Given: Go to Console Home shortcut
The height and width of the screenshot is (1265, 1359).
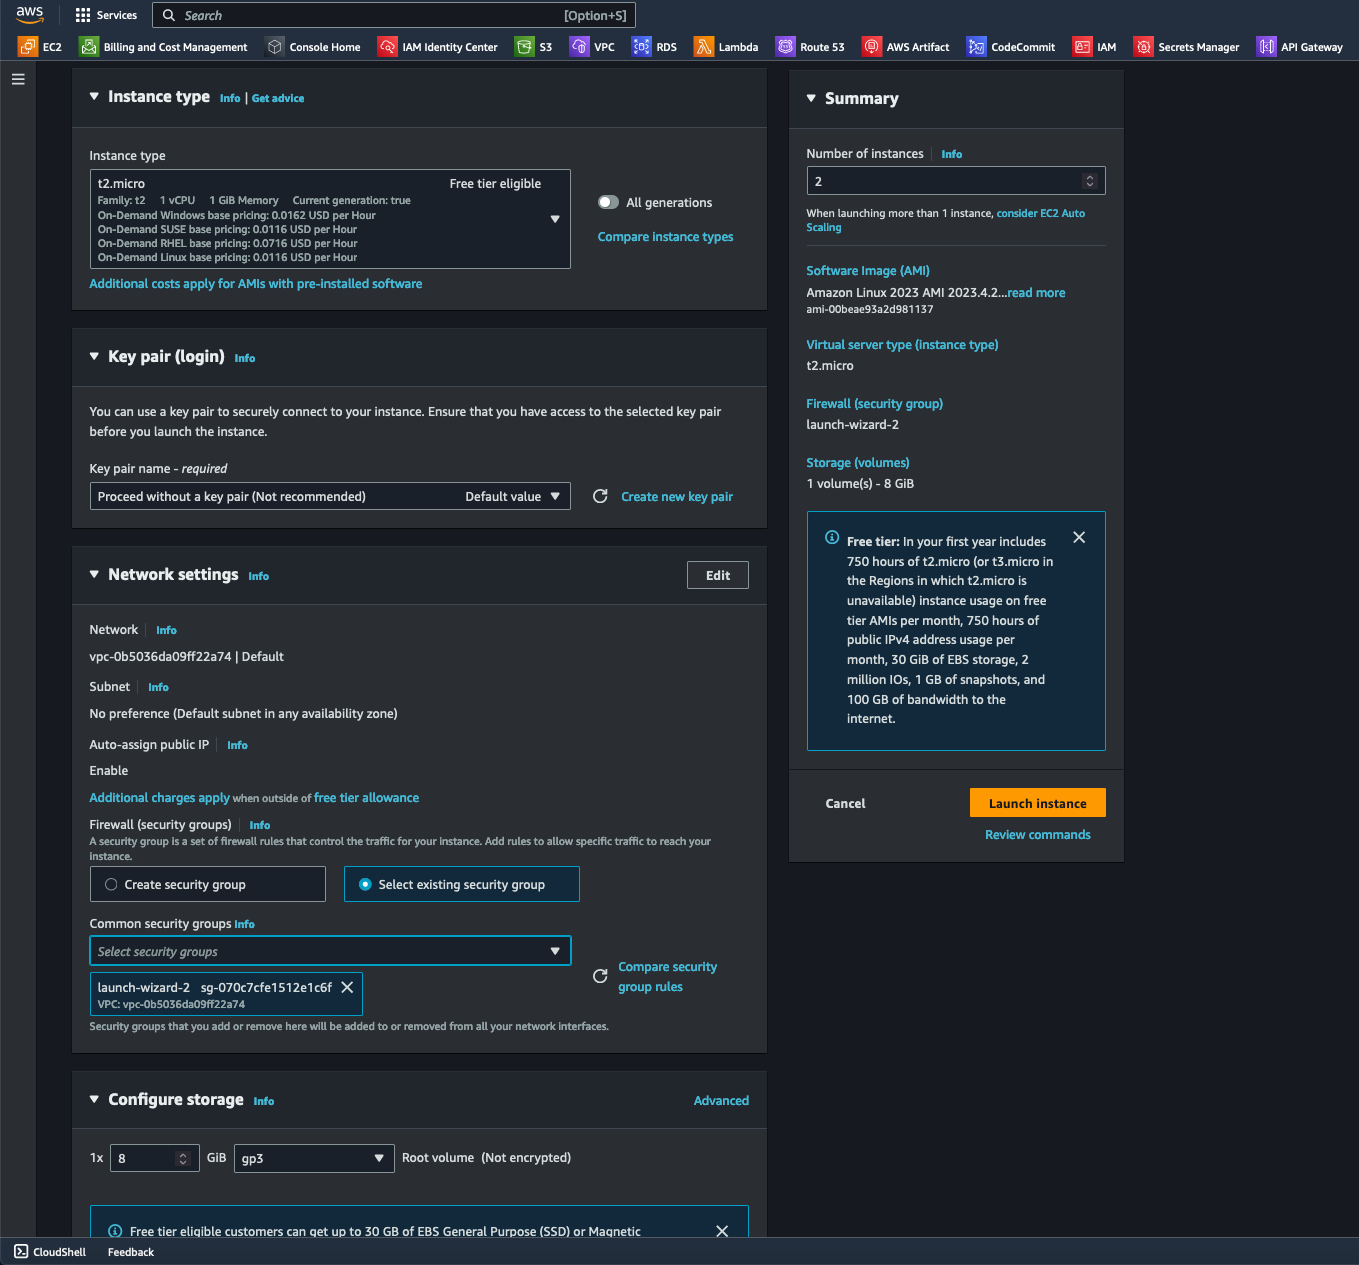Looking at the screenshot, I should pyautogui.click(x=313, y=47).
